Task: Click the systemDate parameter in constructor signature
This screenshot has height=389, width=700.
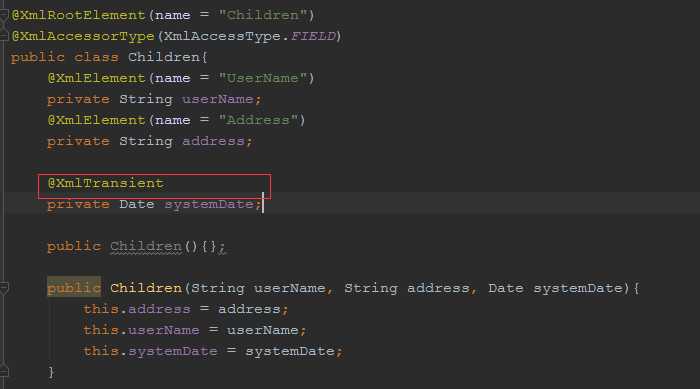Action: (x=578, y=288)
